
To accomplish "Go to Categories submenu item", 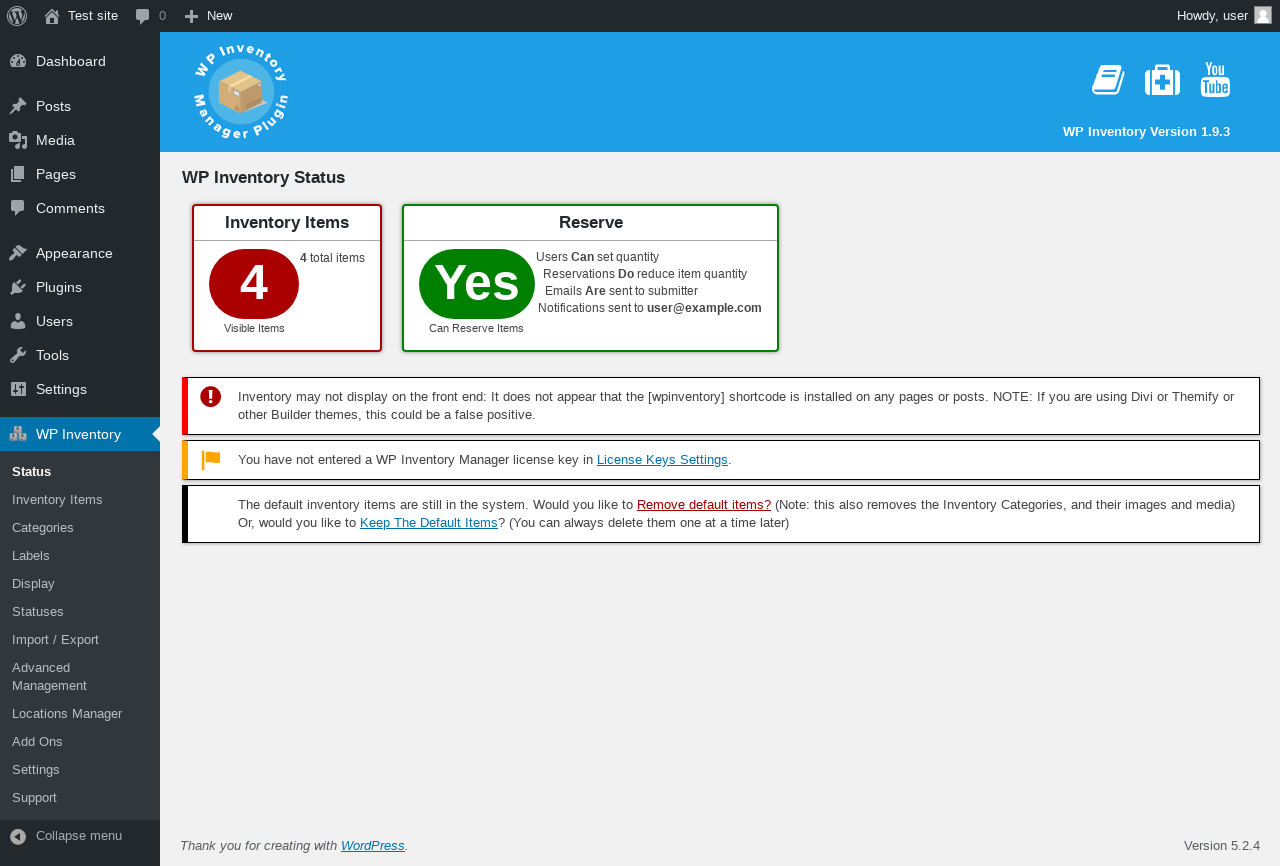I will tap(43, 527).
